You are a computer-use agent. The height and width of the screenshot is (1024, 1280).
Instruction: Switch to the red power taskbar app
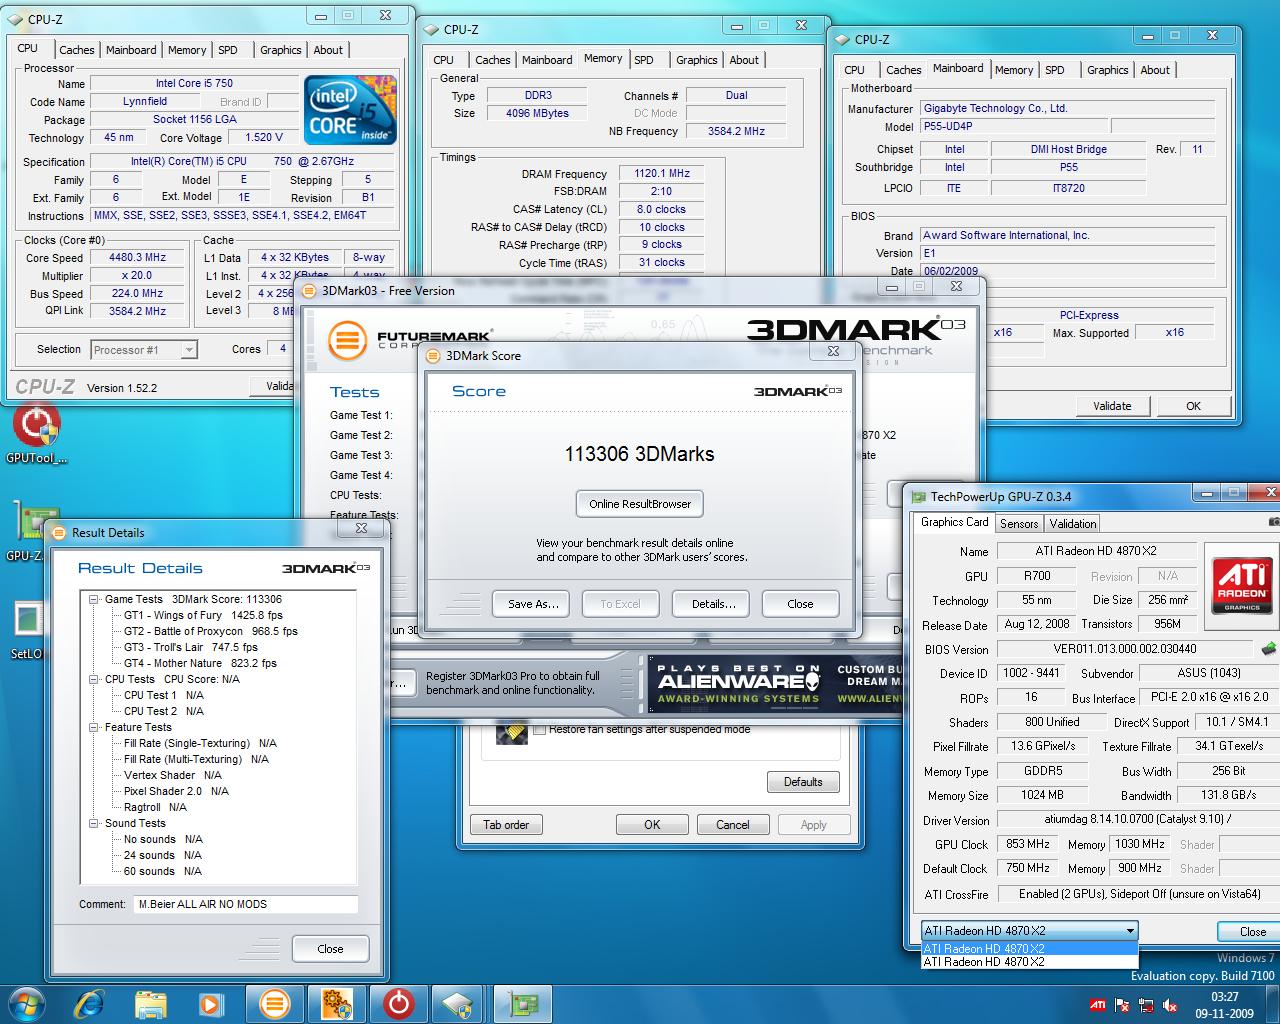click(x=398, y=1002)
